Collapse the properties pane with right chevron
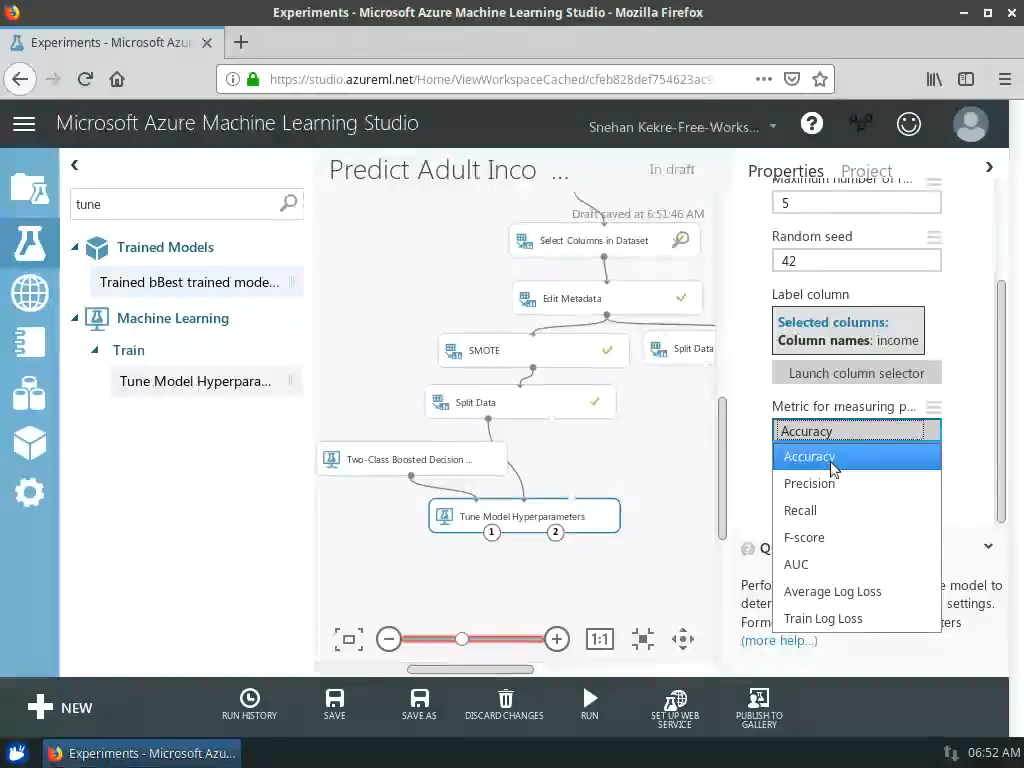The width and height of the screenshot is (1024, 768). 989,168
